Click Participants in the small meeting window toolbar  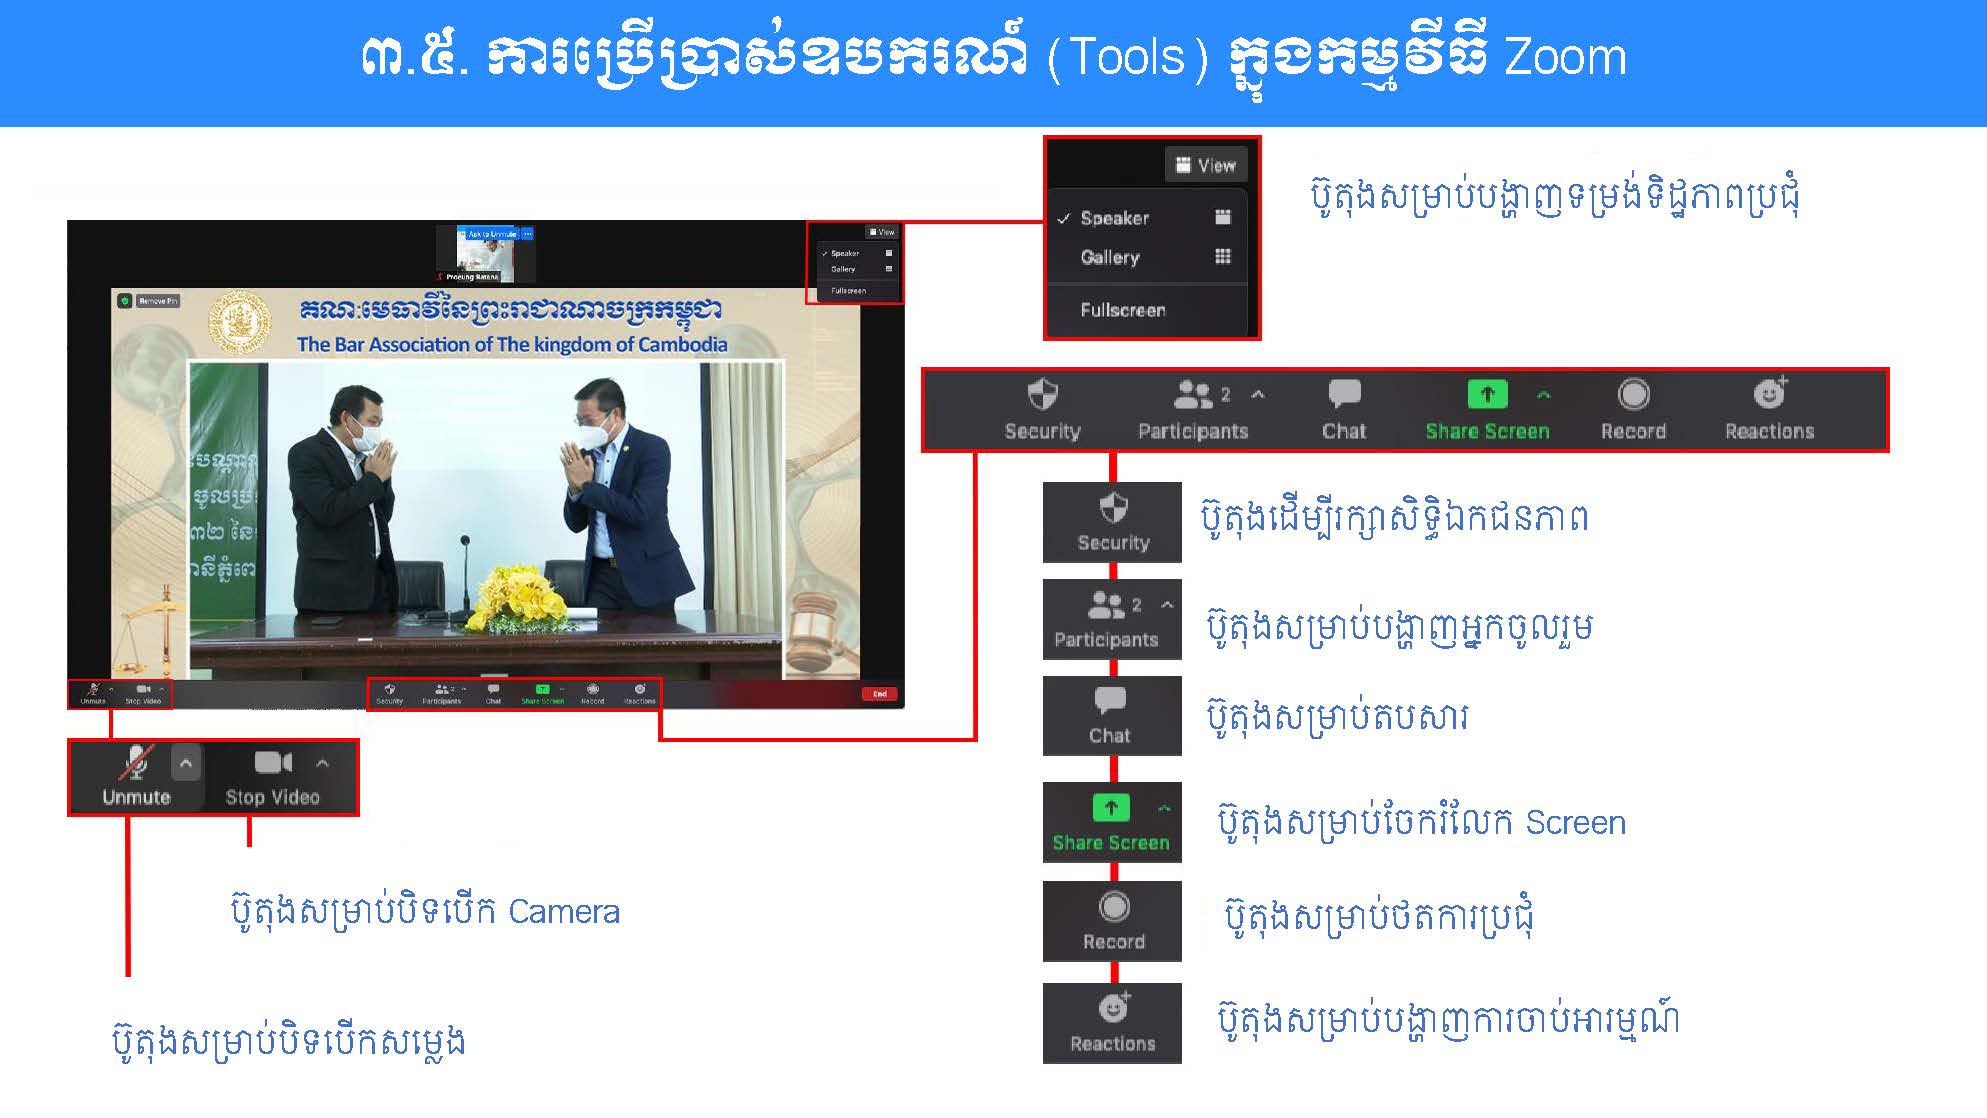pos(441,694)
